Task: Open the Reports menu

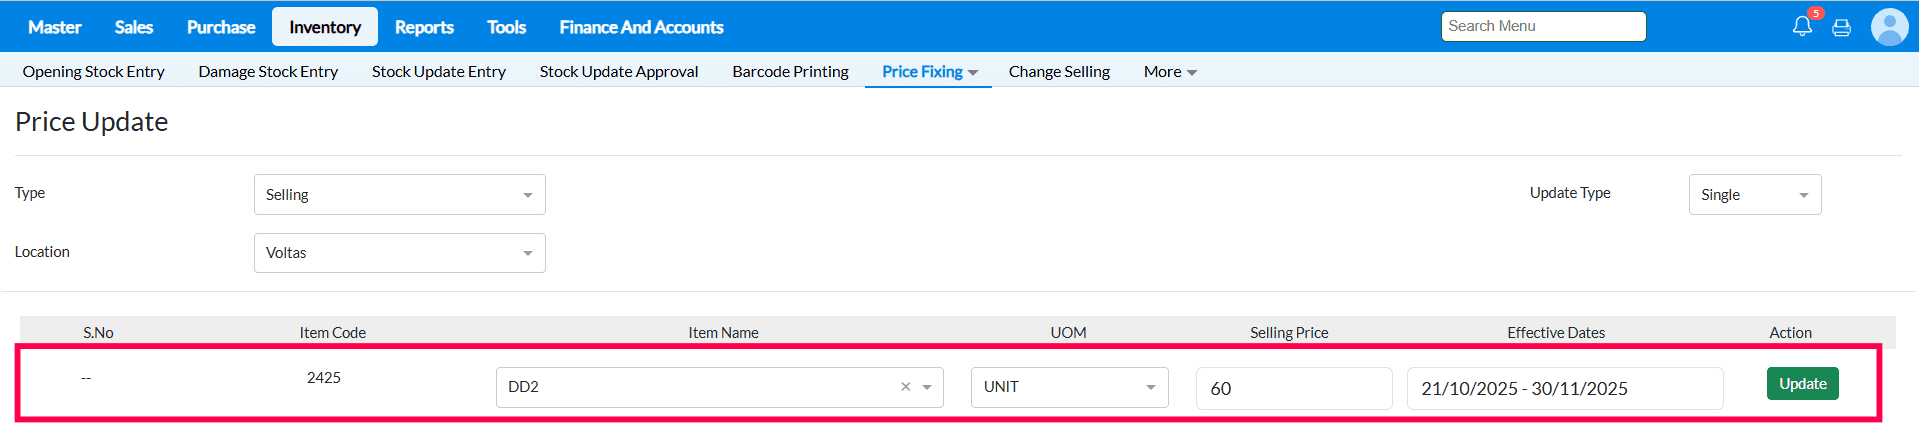Action: click(424, 27)
